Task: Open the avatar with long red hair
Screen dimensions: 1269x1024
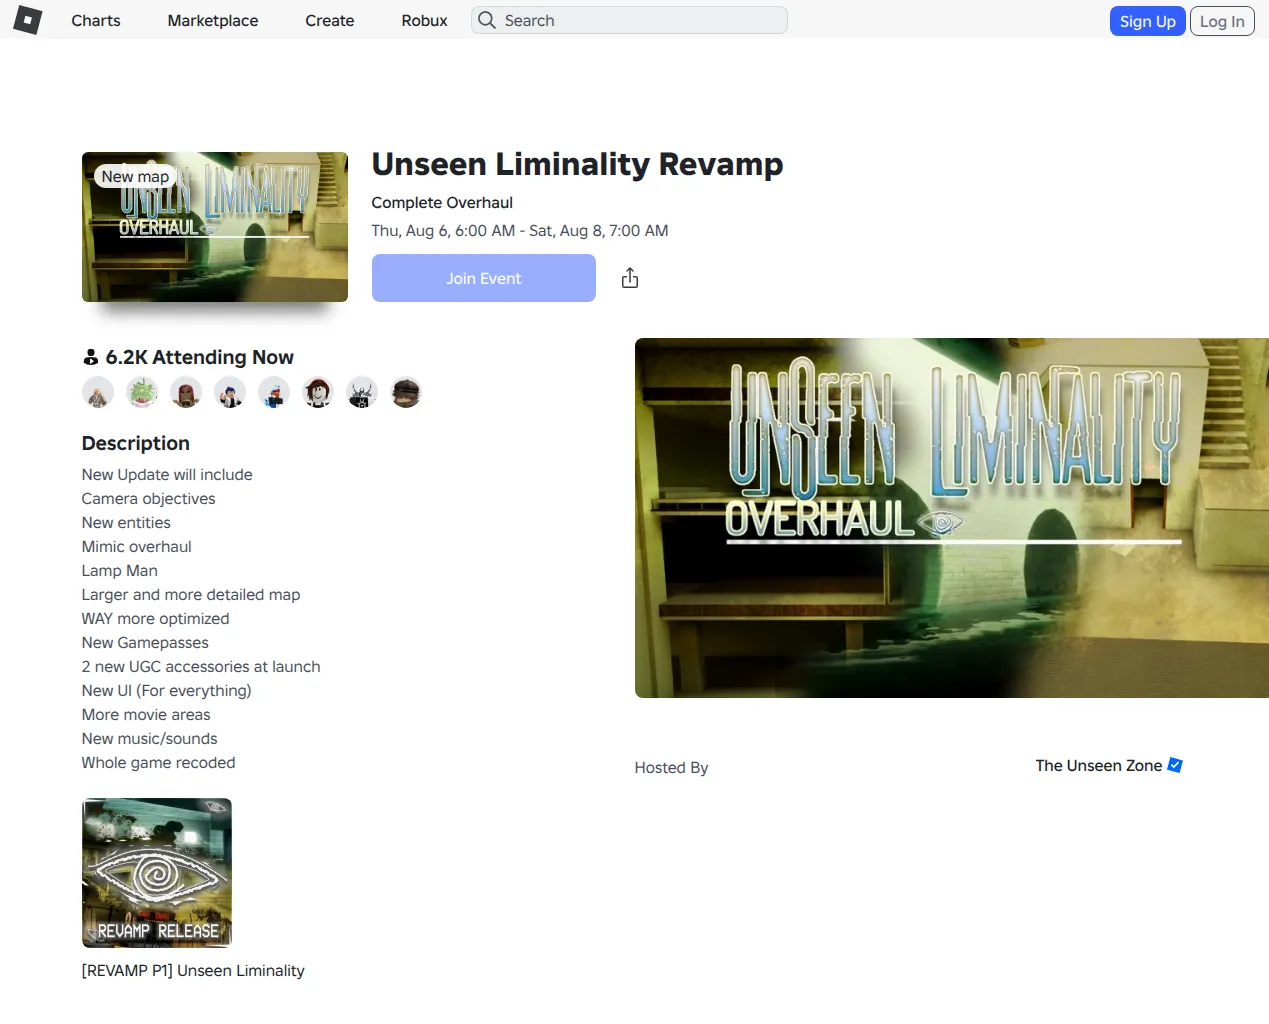Action: [186, 393]
